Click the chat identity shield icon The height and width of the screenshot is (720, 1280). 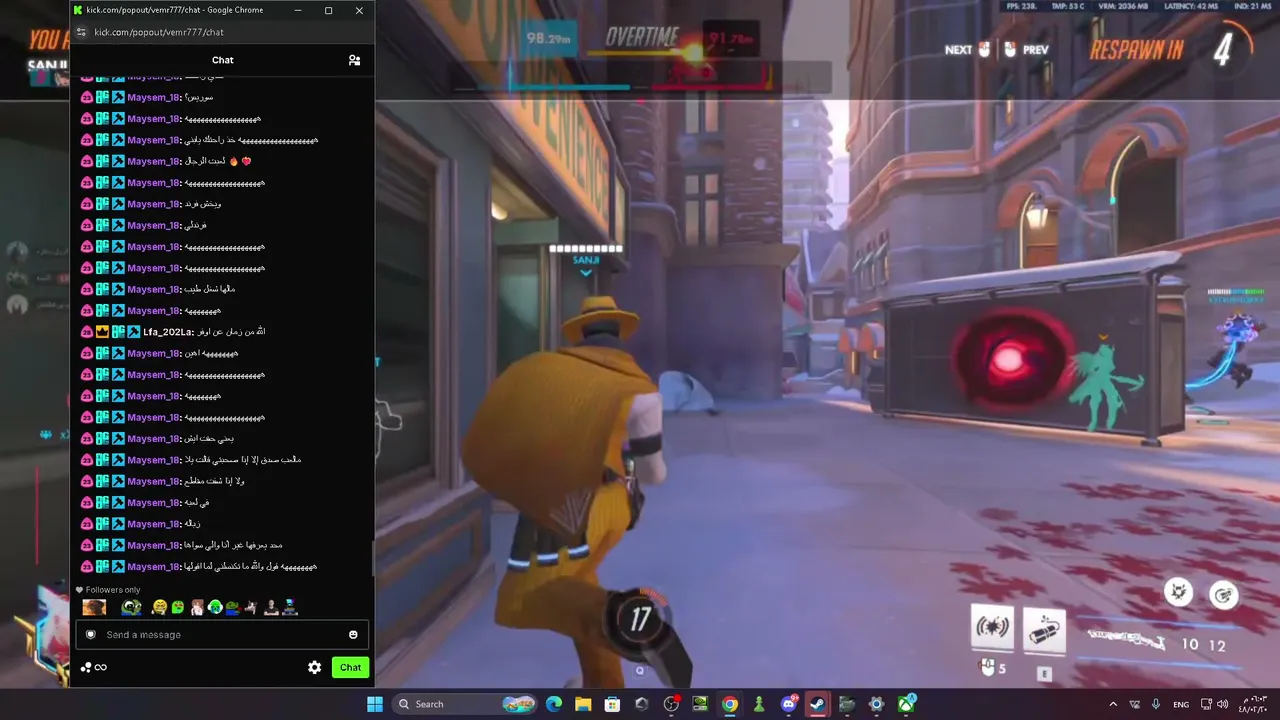(91, 635)
